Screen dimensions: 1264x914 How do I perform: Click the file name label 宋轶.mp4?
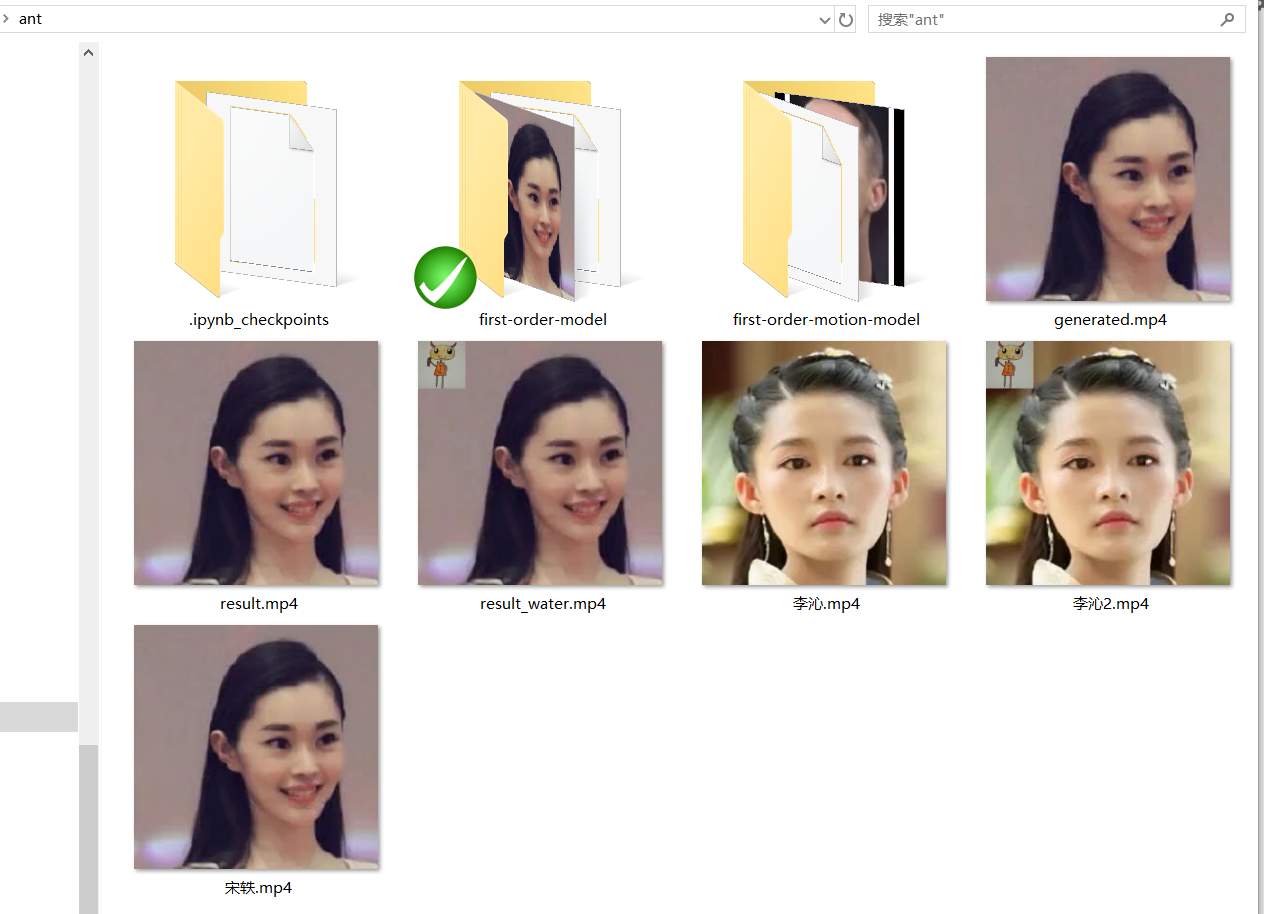(x=258, y=888)
